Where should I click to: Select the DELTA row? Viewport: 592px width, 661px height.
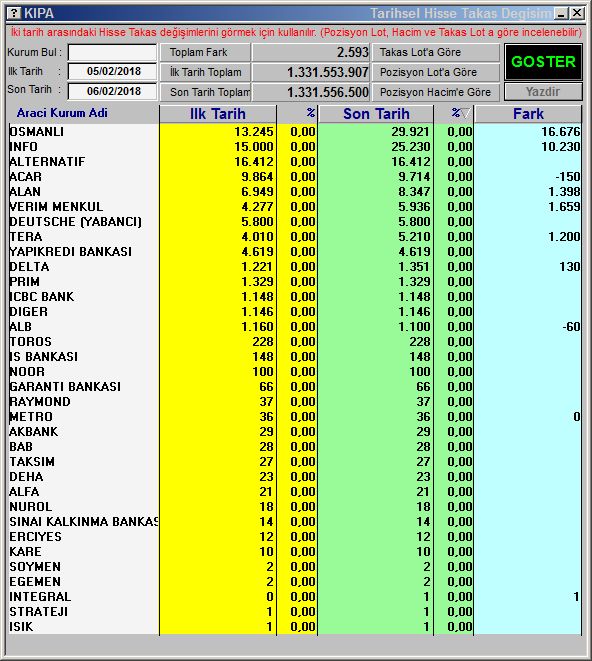[295, 266]
